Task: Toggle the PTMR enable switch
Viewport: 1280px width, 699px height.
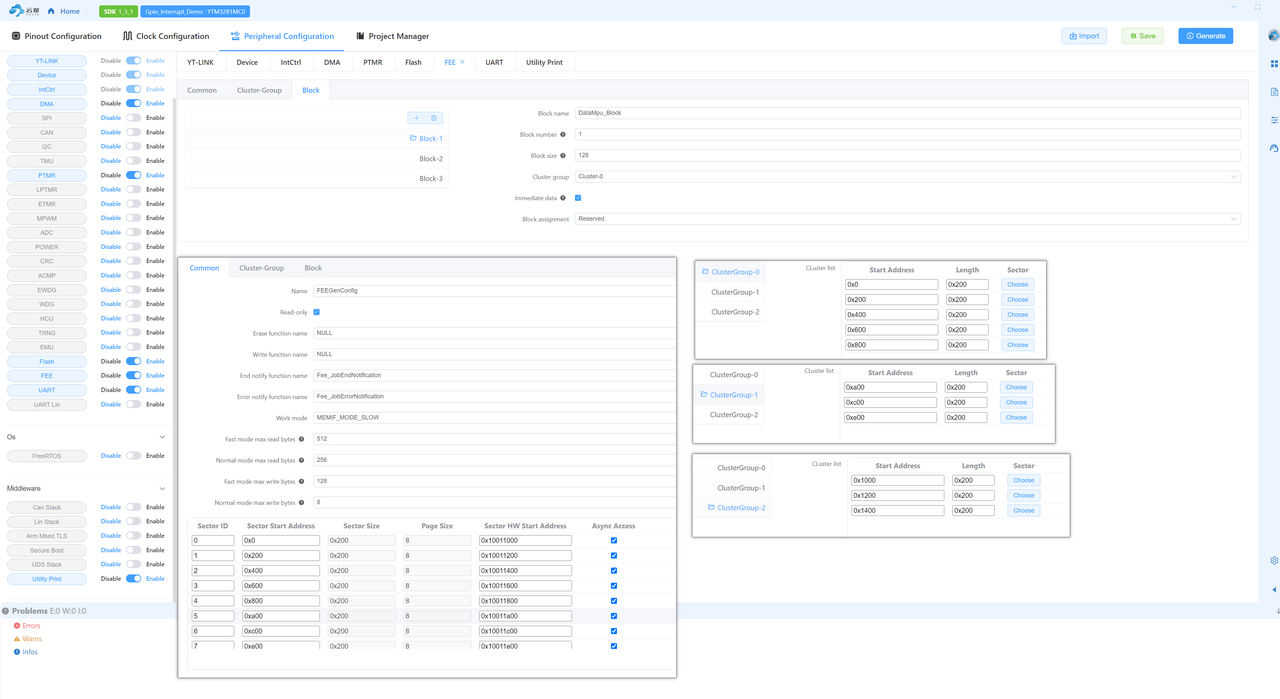Action: click(x=133, y=175)
